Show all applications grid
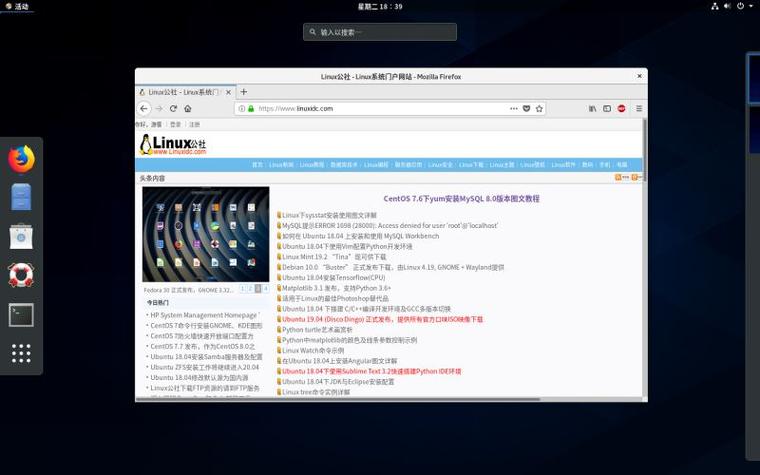 click(x=21, y=353)
